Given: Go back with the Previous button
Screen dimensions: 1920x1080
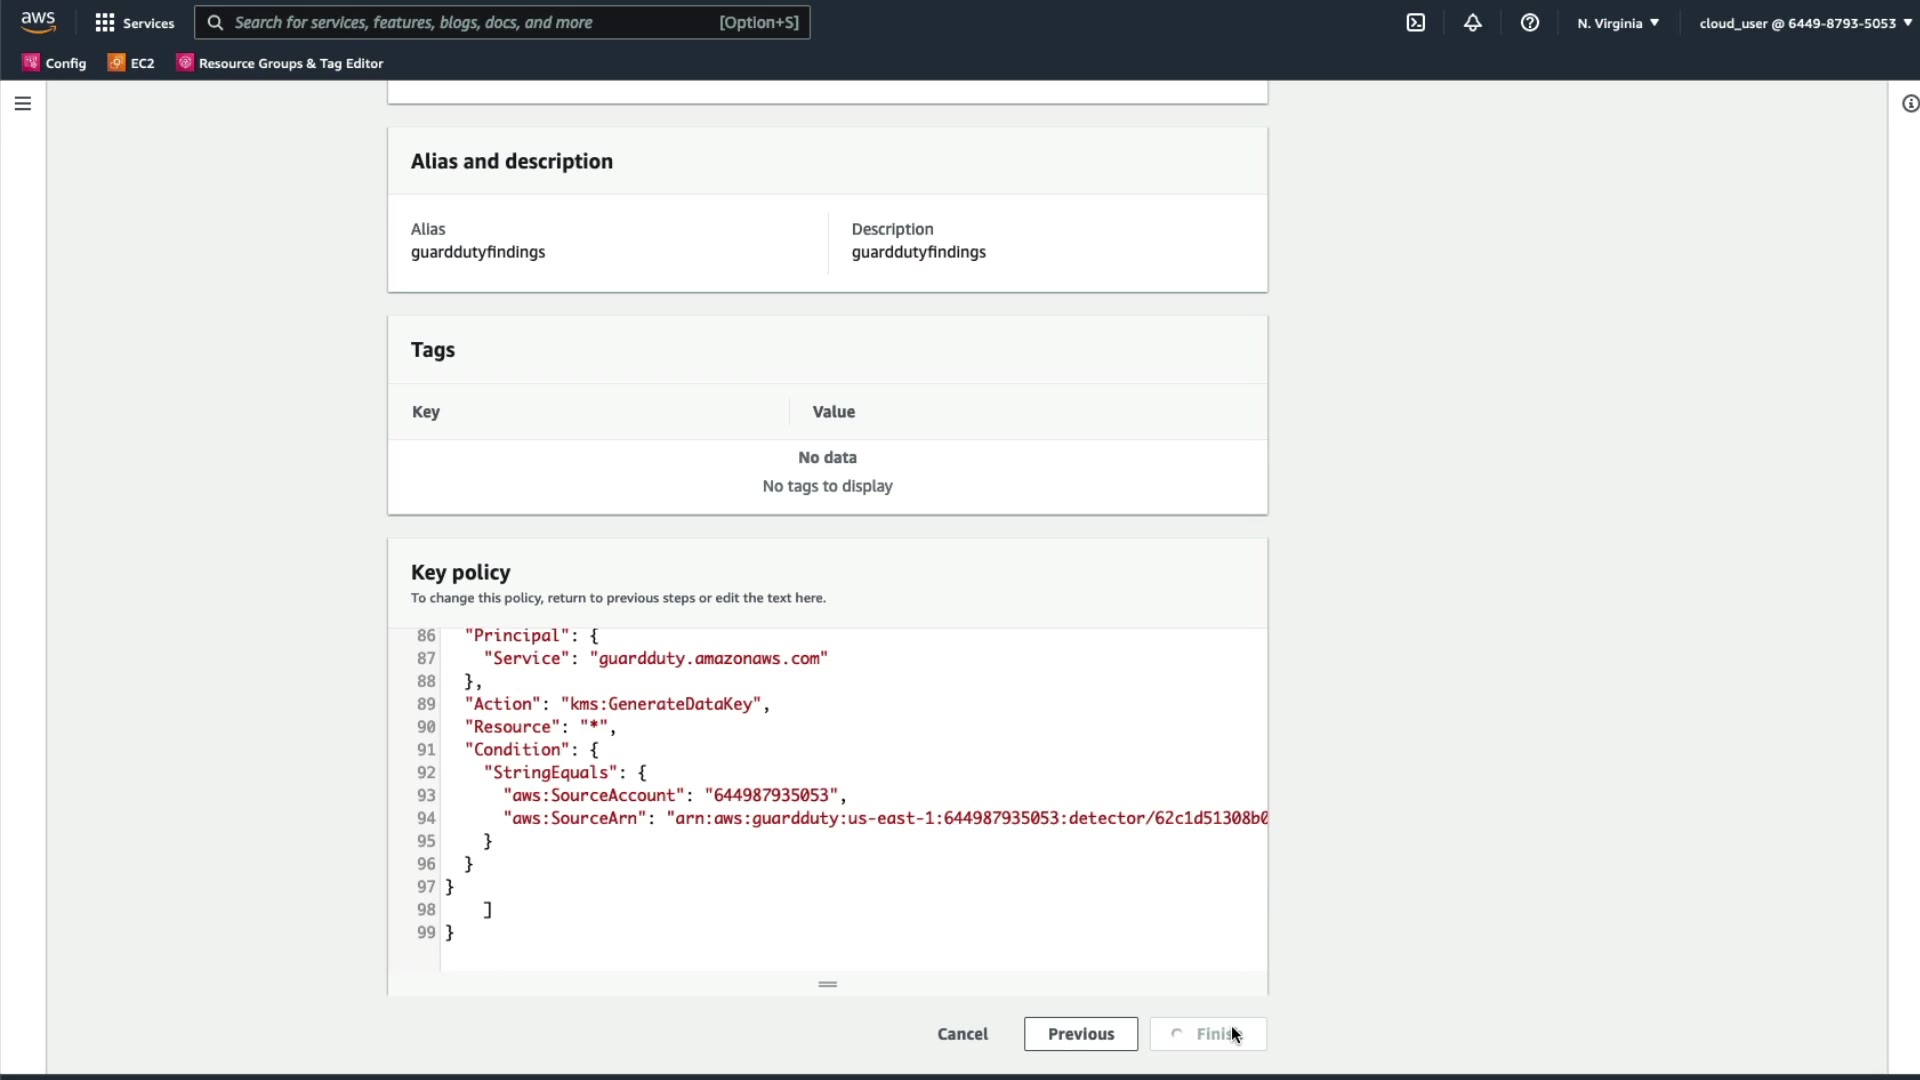Looking at the screenshot, I should (x=1080, y=1034).
